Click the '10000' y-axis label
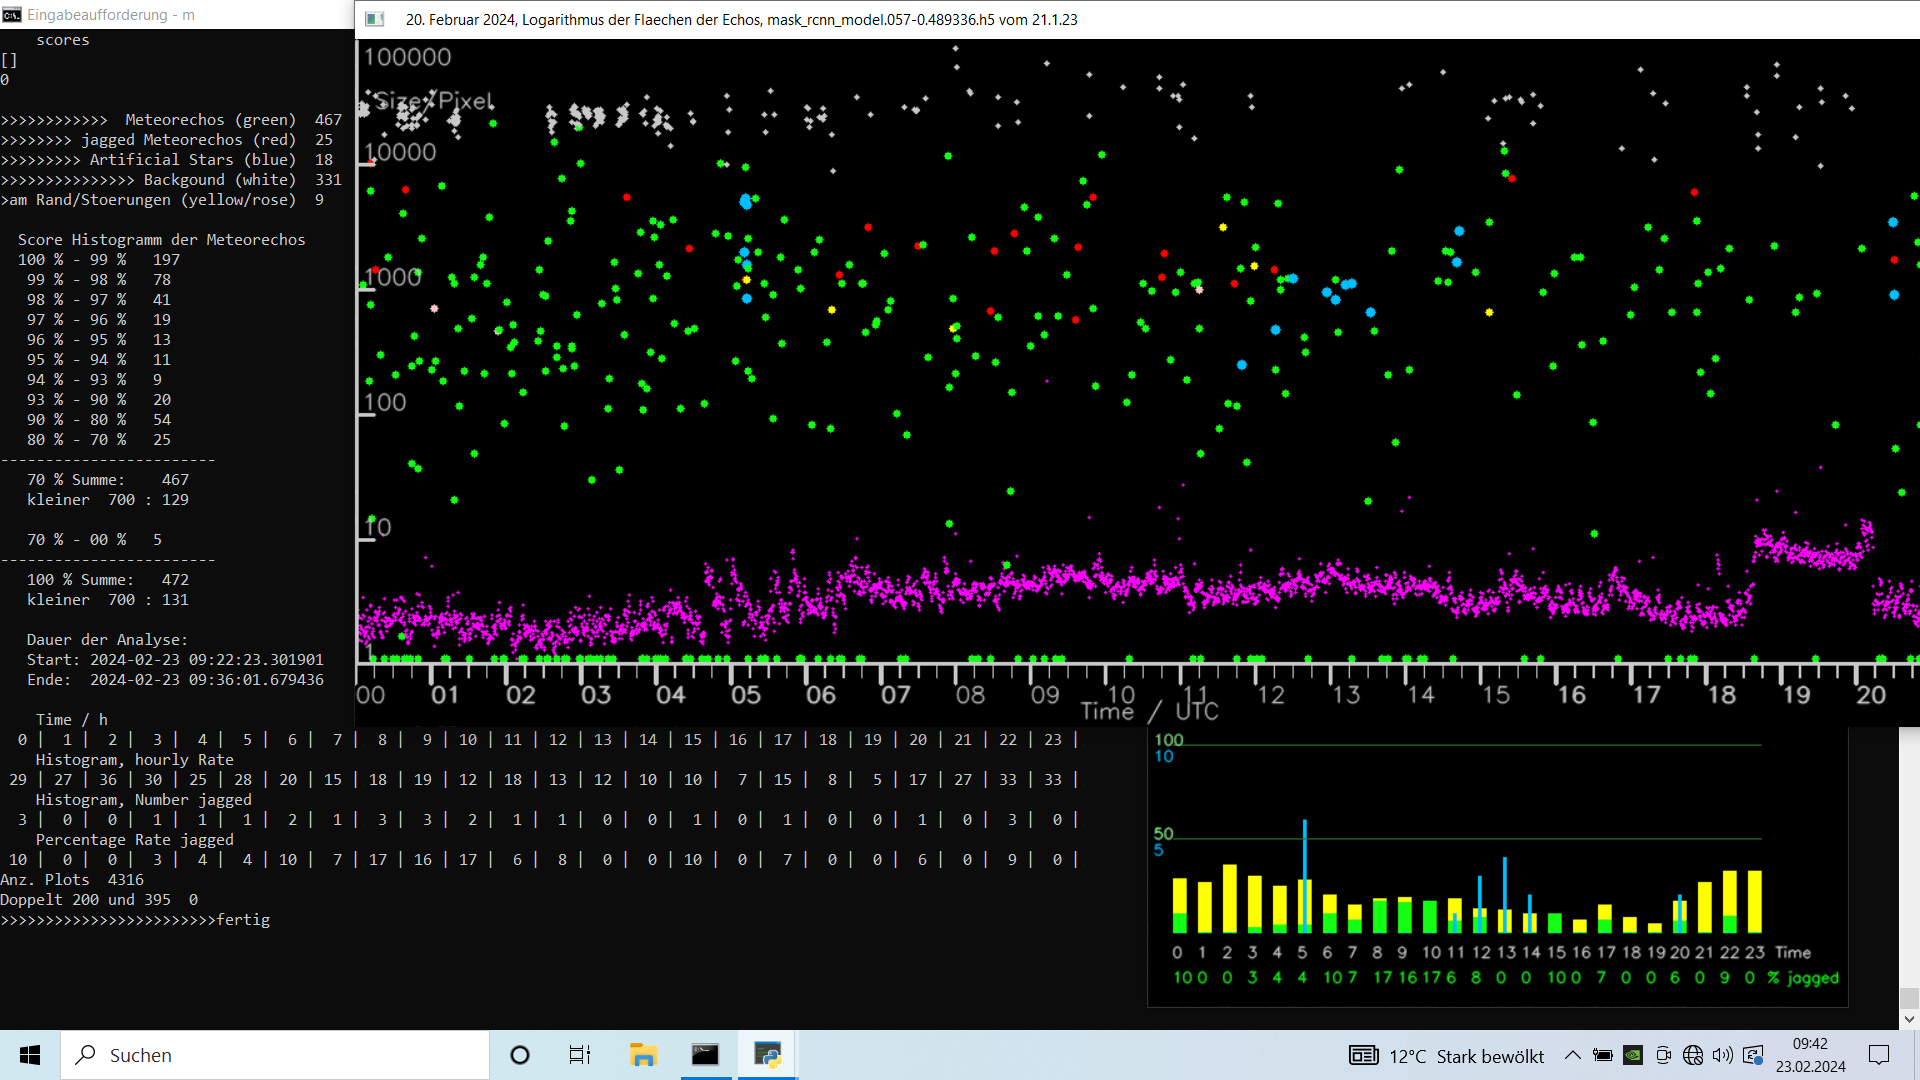 point(401,152)
